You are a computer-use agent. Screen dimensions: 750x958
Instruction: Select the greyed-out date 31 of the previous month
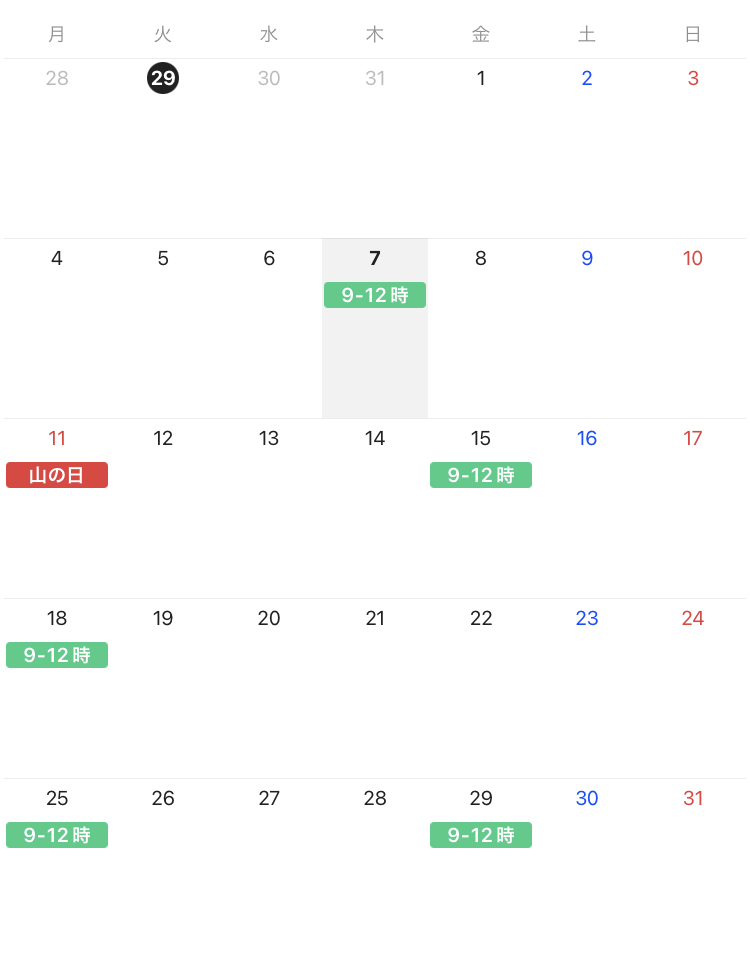(x=375, y=78)
